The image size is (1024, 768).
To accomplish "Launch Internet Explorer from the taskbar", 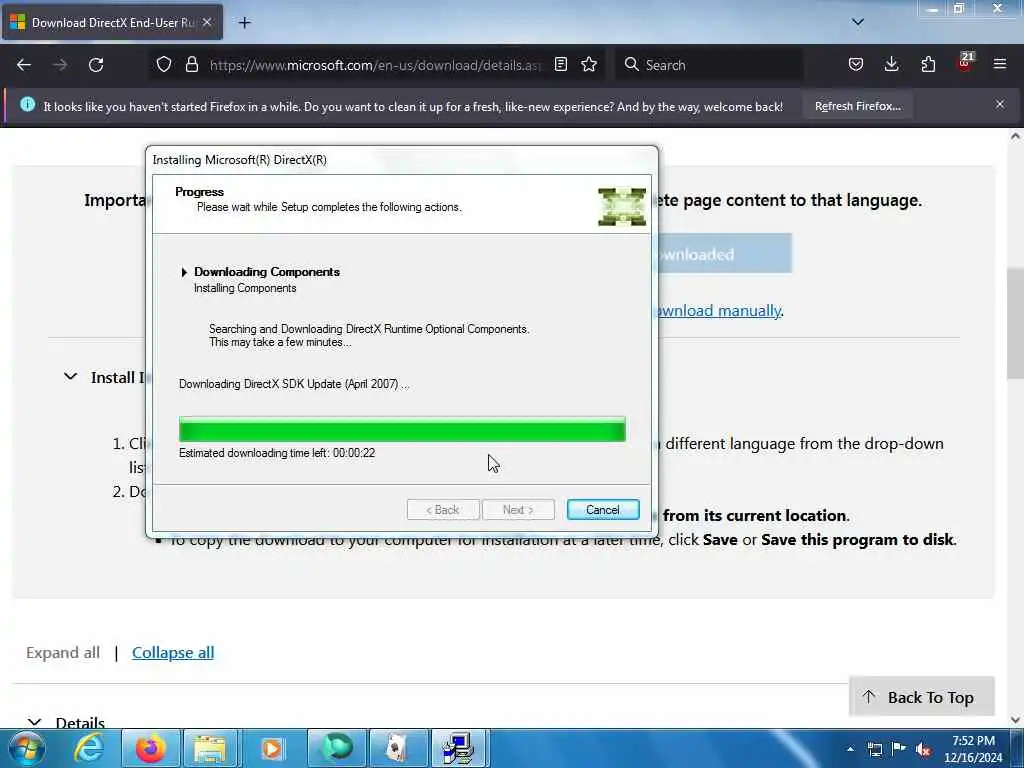I will (x=89, y=748).
